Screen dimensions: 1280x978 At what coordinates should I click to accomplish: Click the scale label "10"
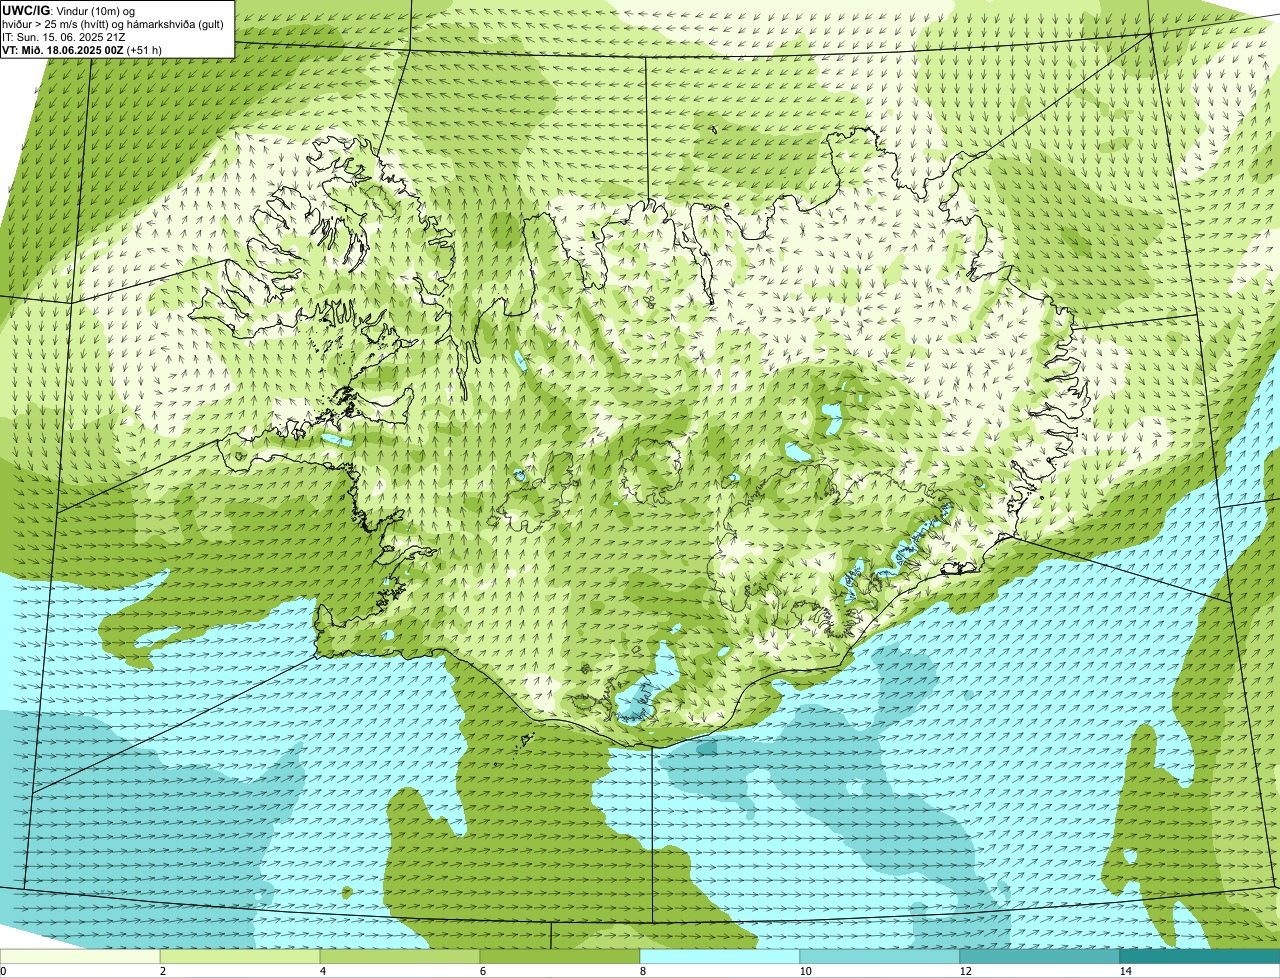coord(805,971)
